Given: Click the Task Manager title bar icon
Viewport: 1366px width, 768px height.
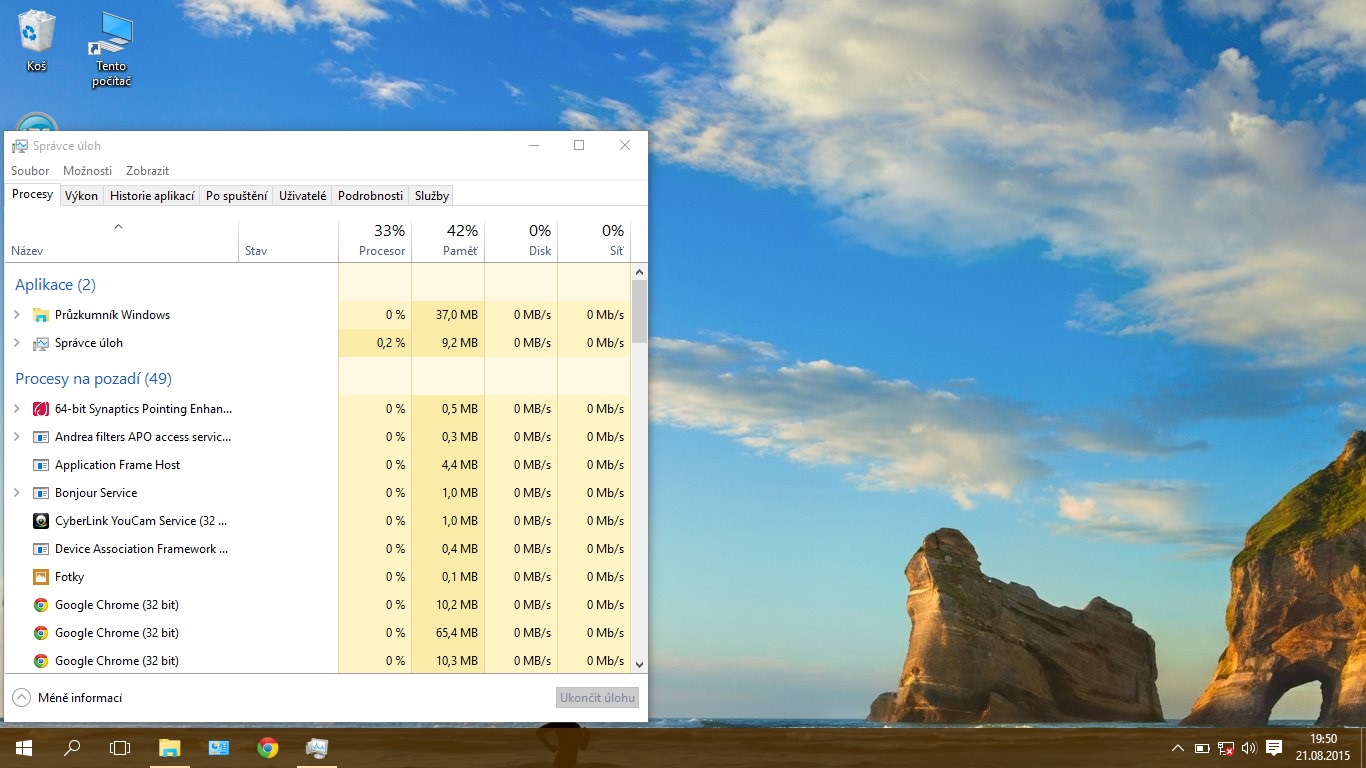Looking at the screenshot, I should (x=20, y=146).
